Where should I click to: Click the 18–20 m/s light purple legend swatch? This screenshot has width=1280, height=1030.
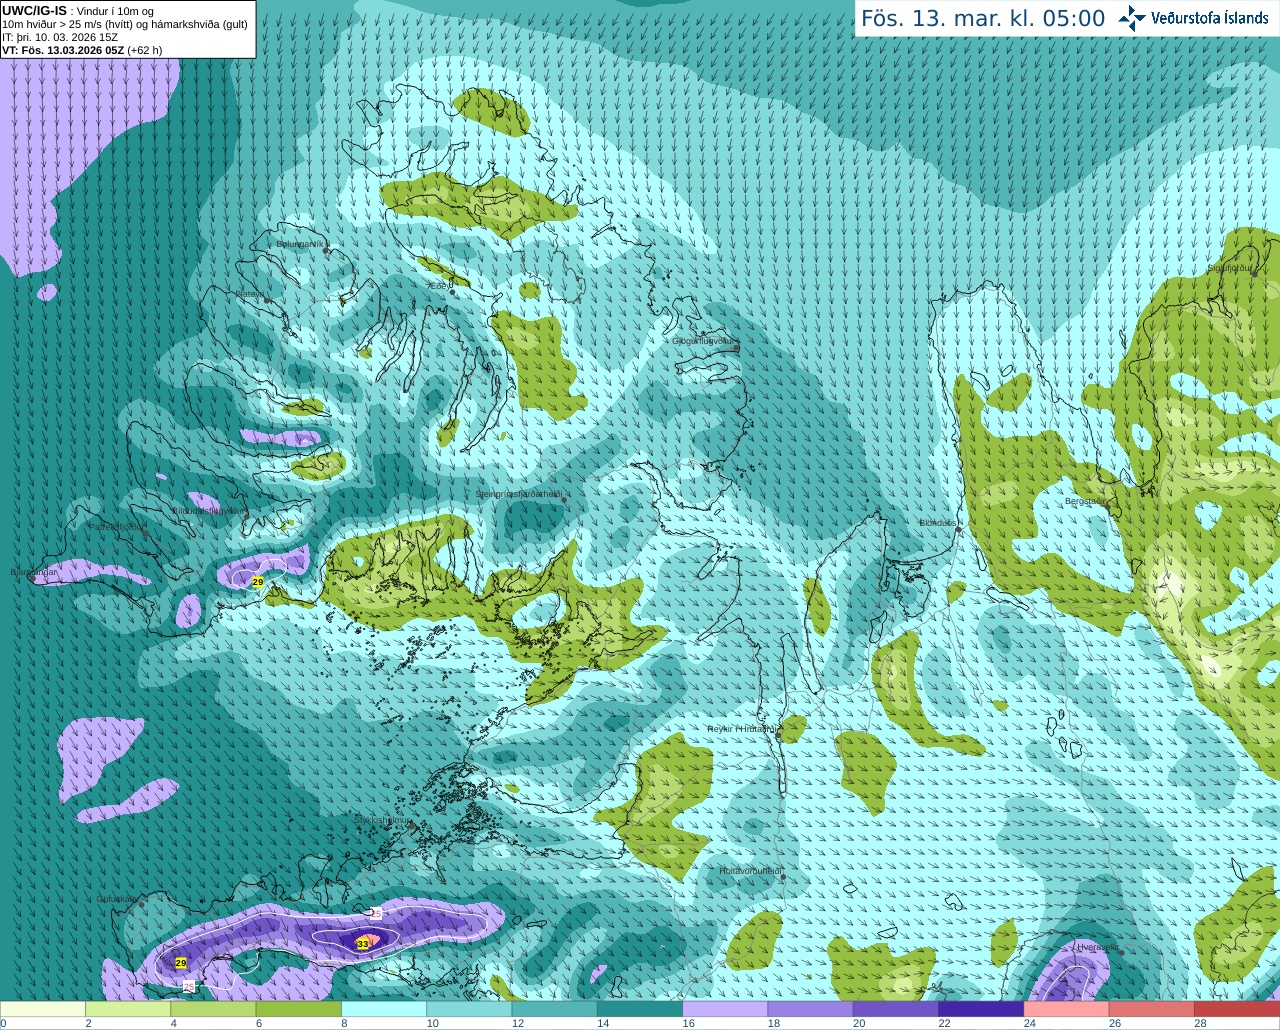pyautogui.click(x=811, y=1009)
